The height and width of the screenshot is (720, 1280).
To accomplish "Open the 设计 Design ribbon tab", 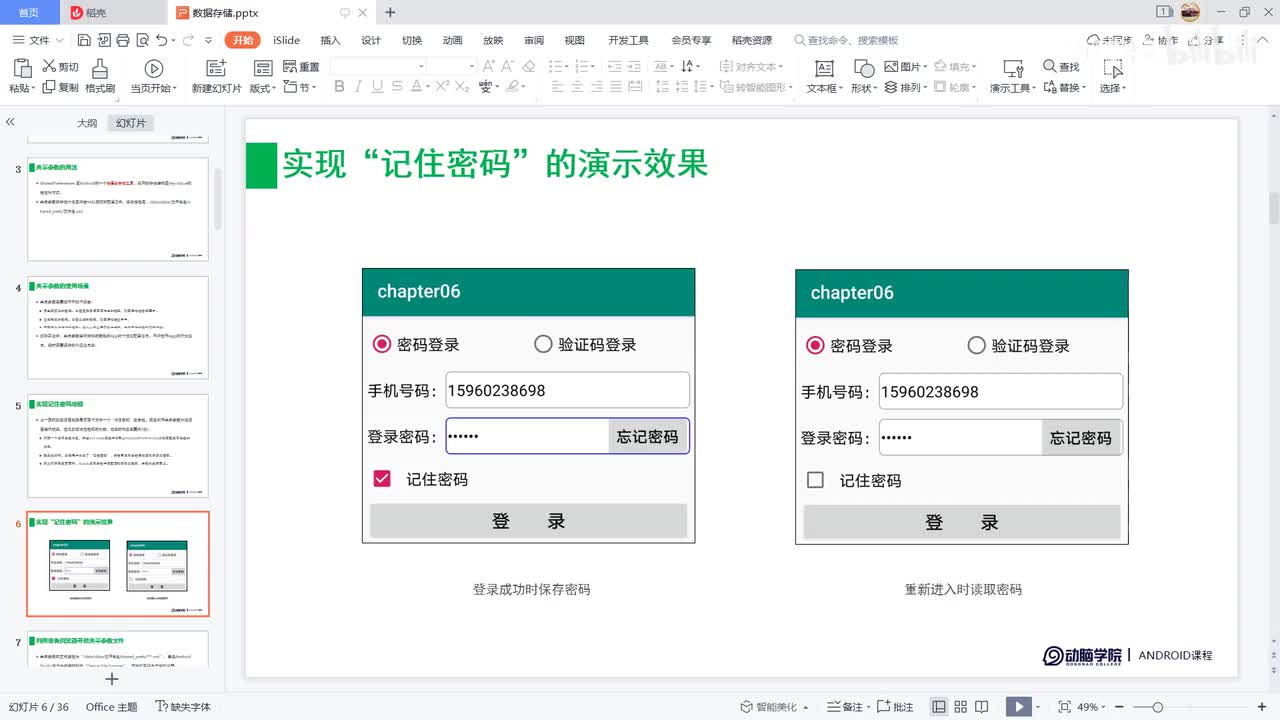I will [371, 40].
